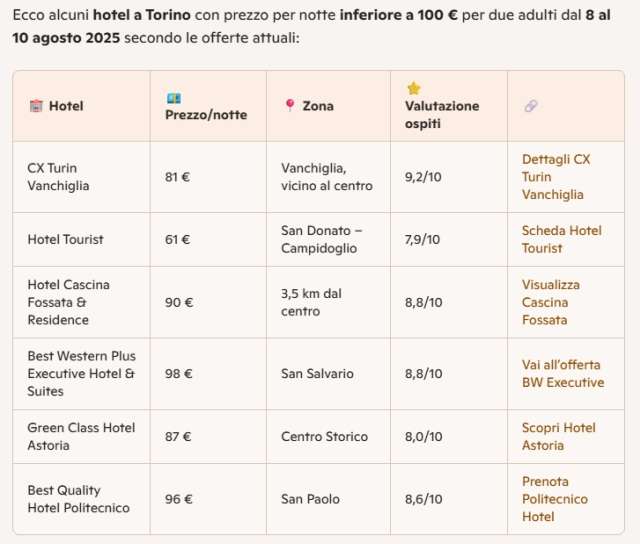Click the pin icon beside Zona

pos(290,106)
